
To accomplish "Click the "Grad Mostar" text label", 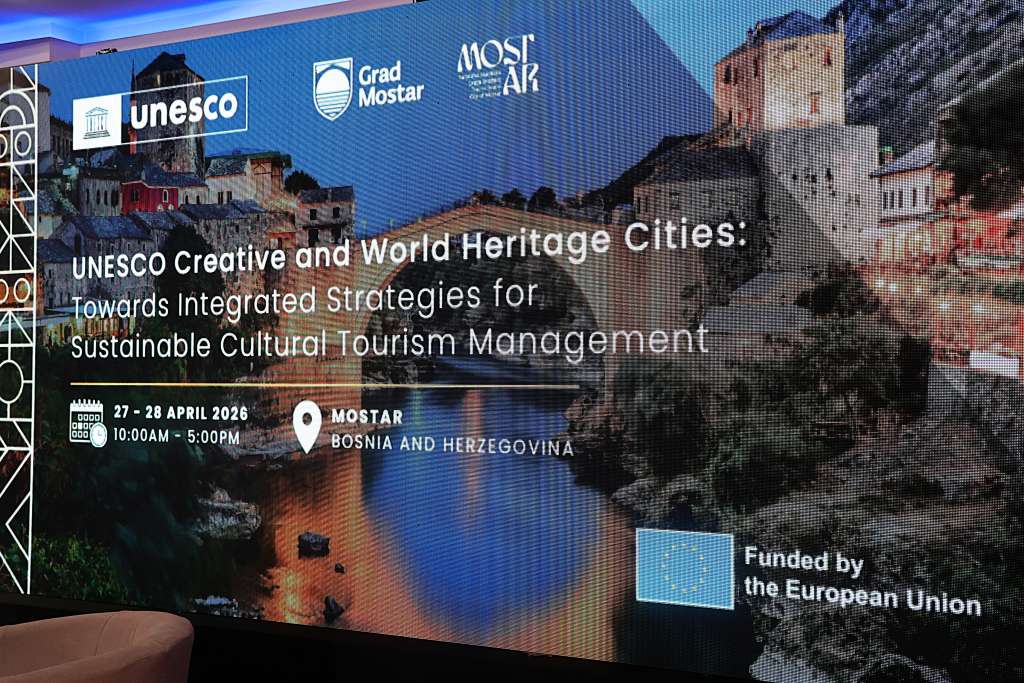I will pyautogui.click(x=391, y=83).
